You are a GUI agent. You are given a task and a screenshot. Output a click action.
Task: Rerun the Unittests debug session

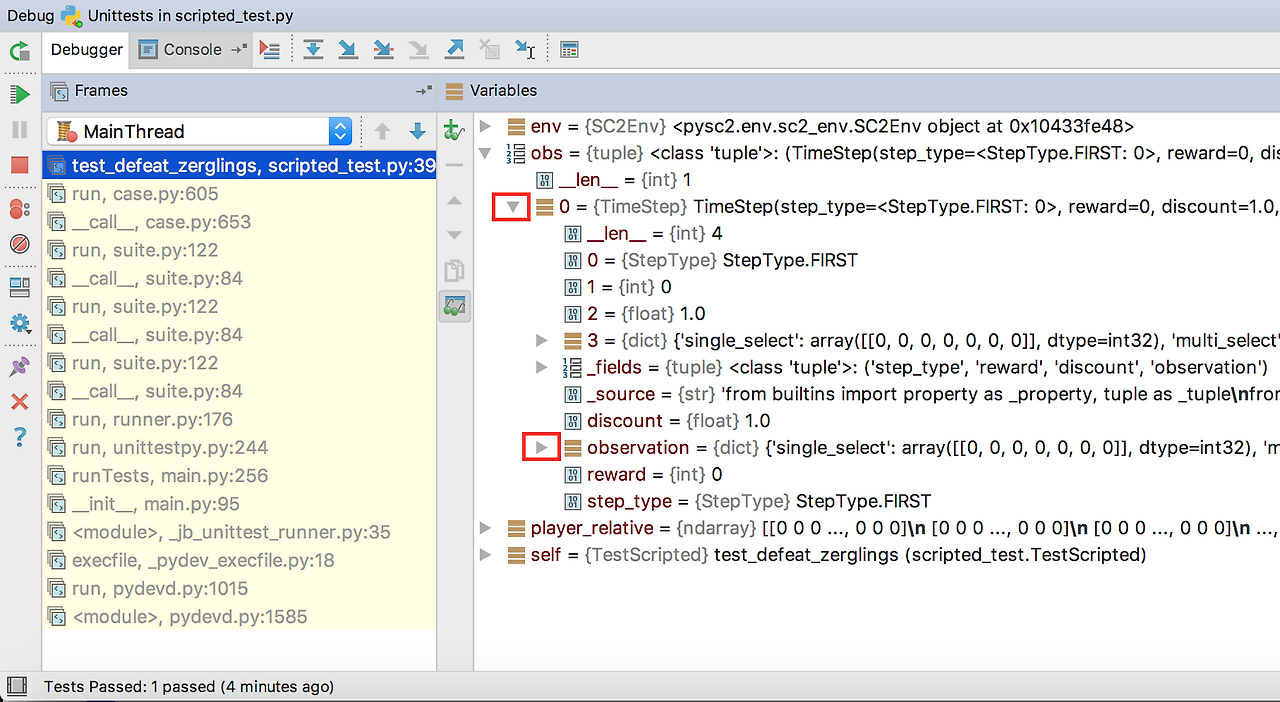coord(19,51)
